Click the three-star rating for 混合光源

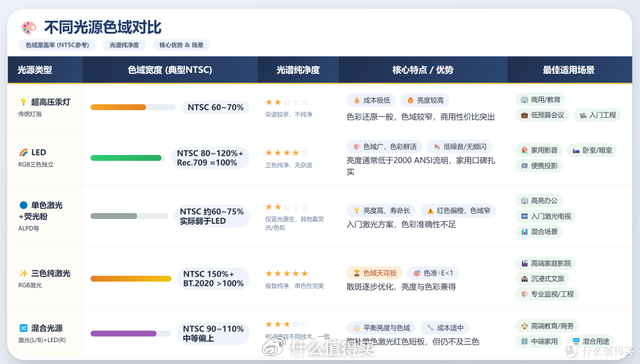287,324
